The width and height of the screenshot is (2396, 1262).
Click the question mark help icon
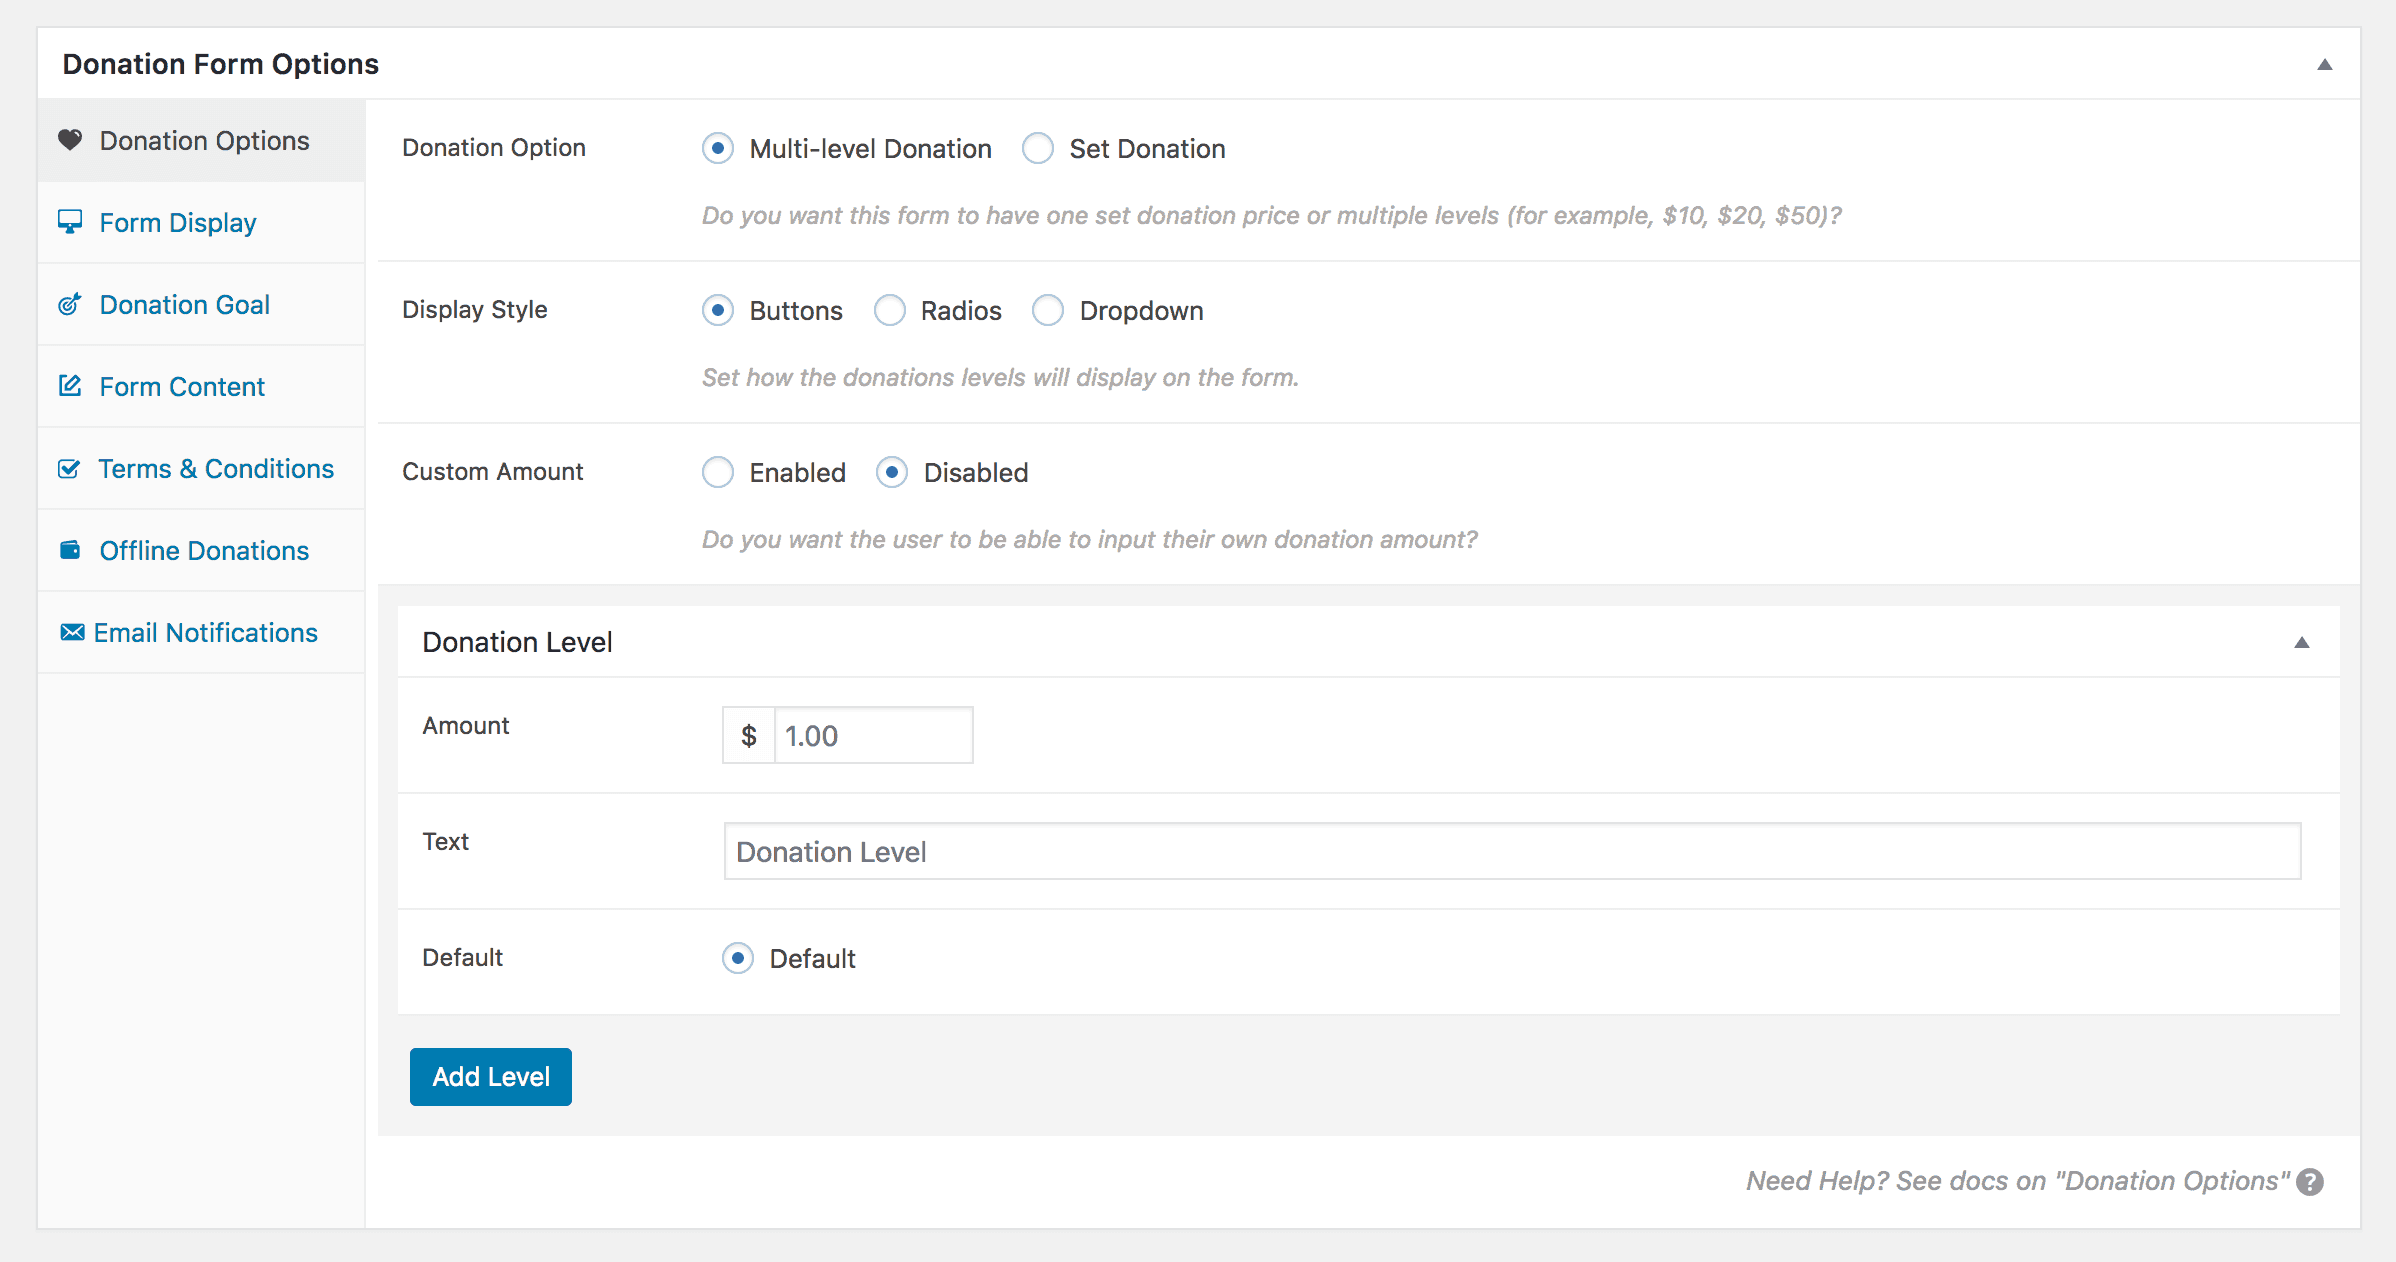2310,1182
